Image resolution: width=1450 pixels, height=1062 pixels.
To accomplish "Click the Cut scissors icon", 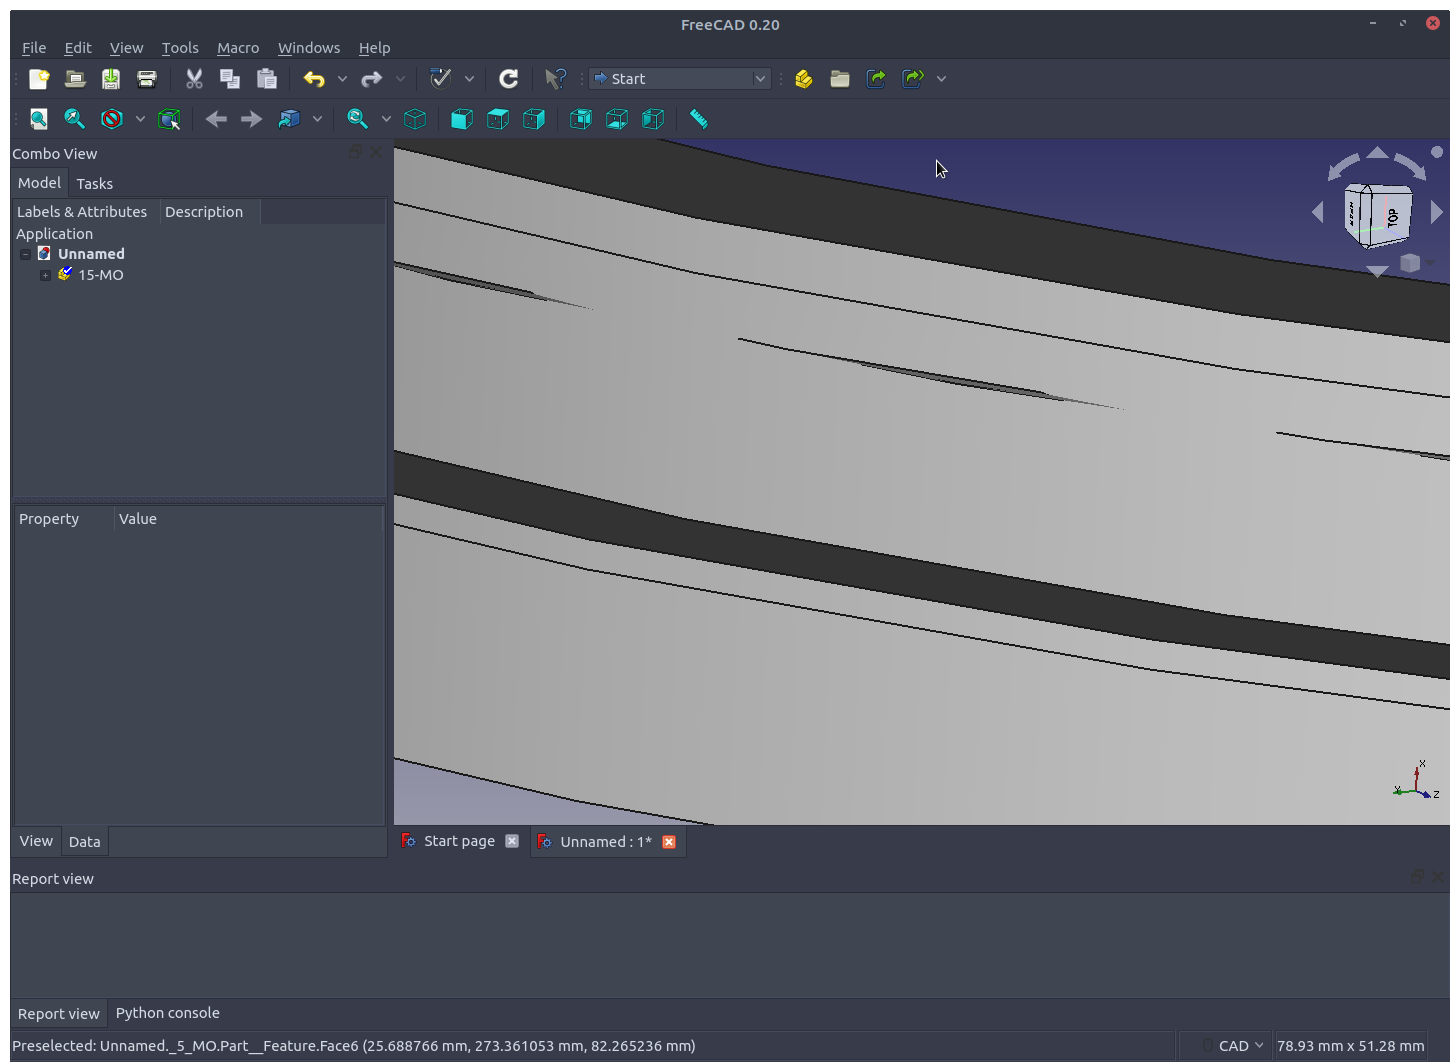I will (x=194, y=79).
